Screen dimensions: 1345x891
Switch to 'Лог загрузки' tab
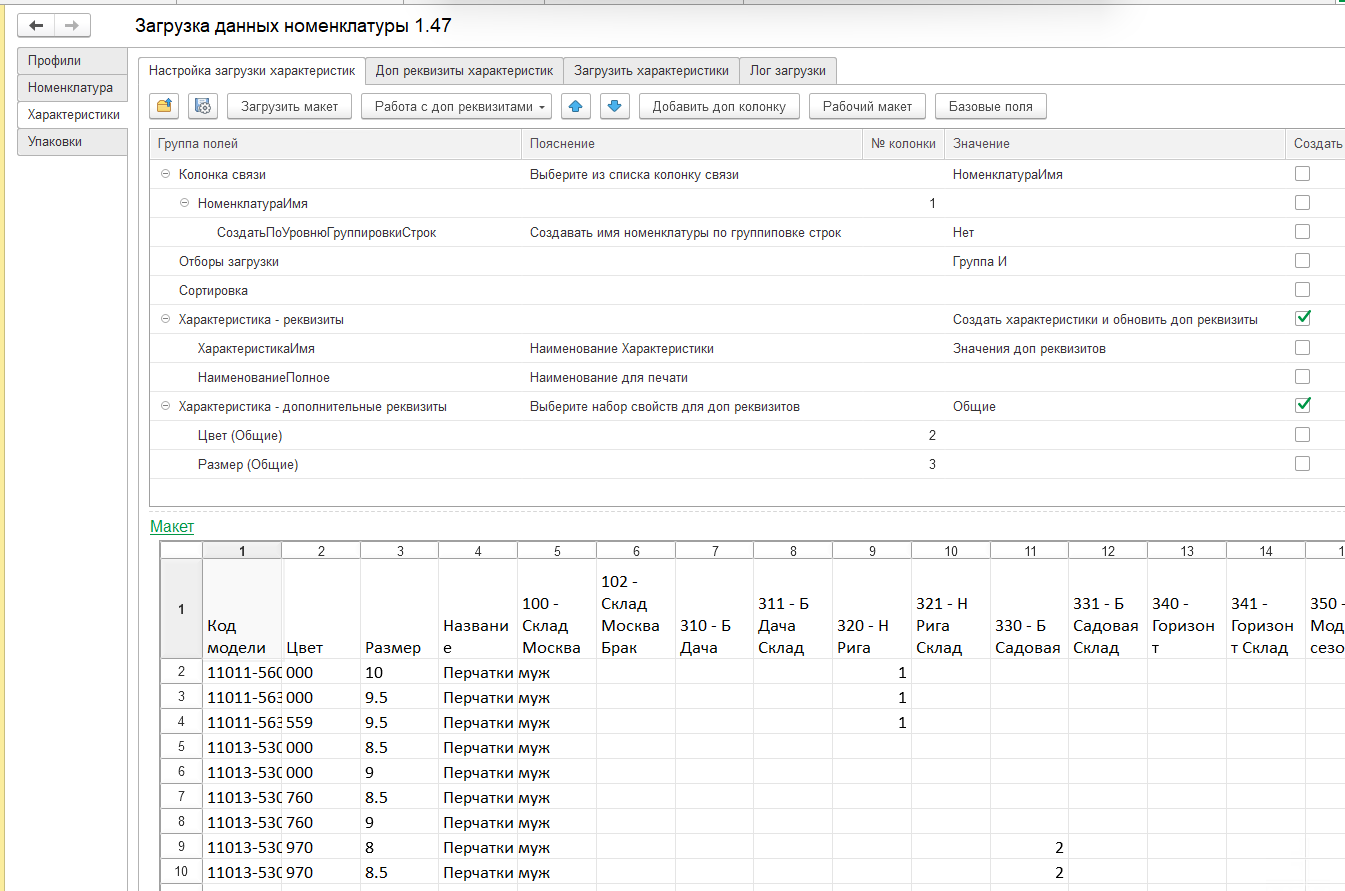pyautogui.click(x=787, y=71)
